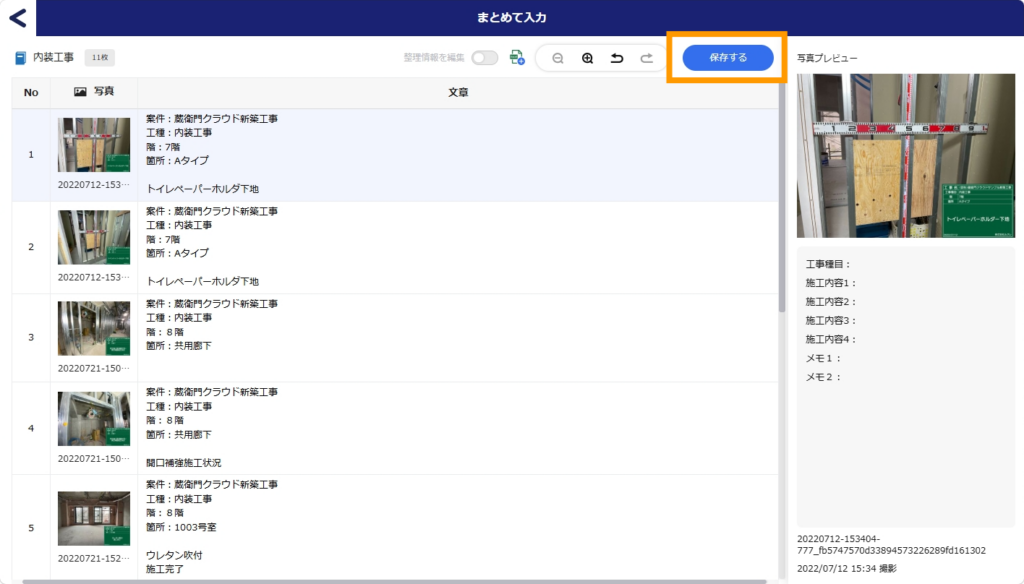Click the horizontal scrollbar under the table

coord(394,581)
